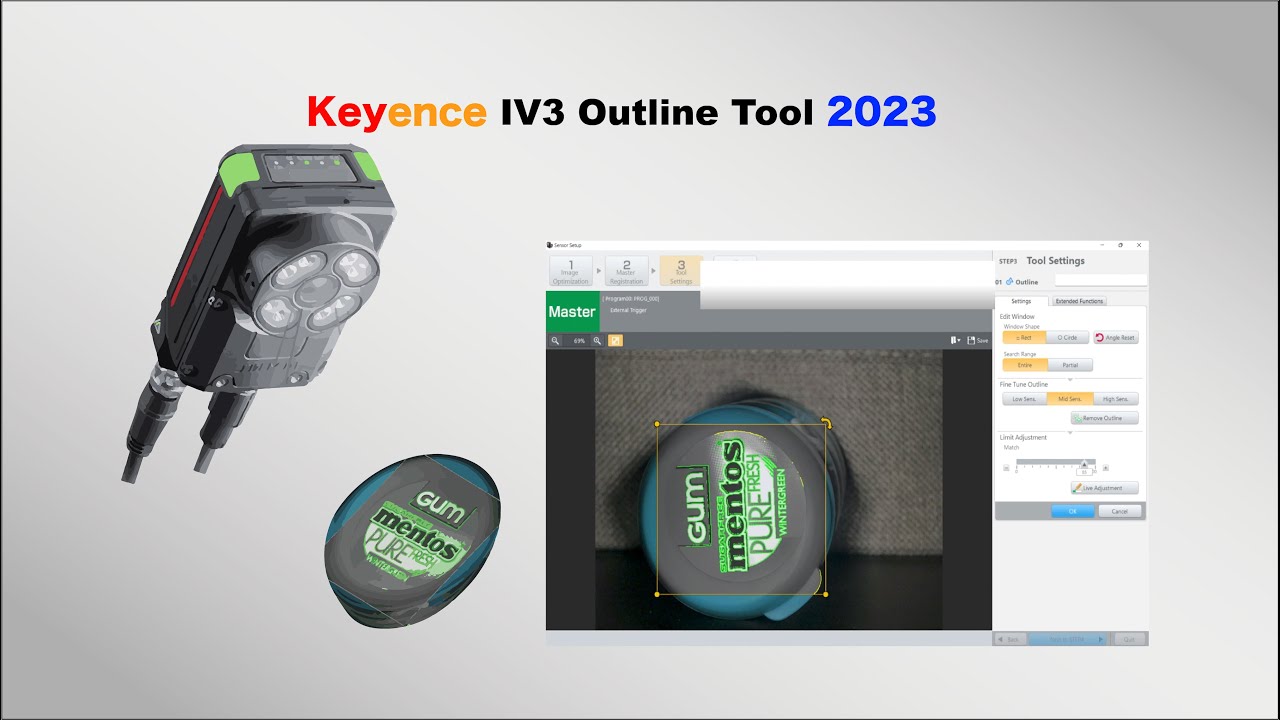Select step 2 Master Registration
This screenshot has height=720, width=1280.
(x=626, y=272)
